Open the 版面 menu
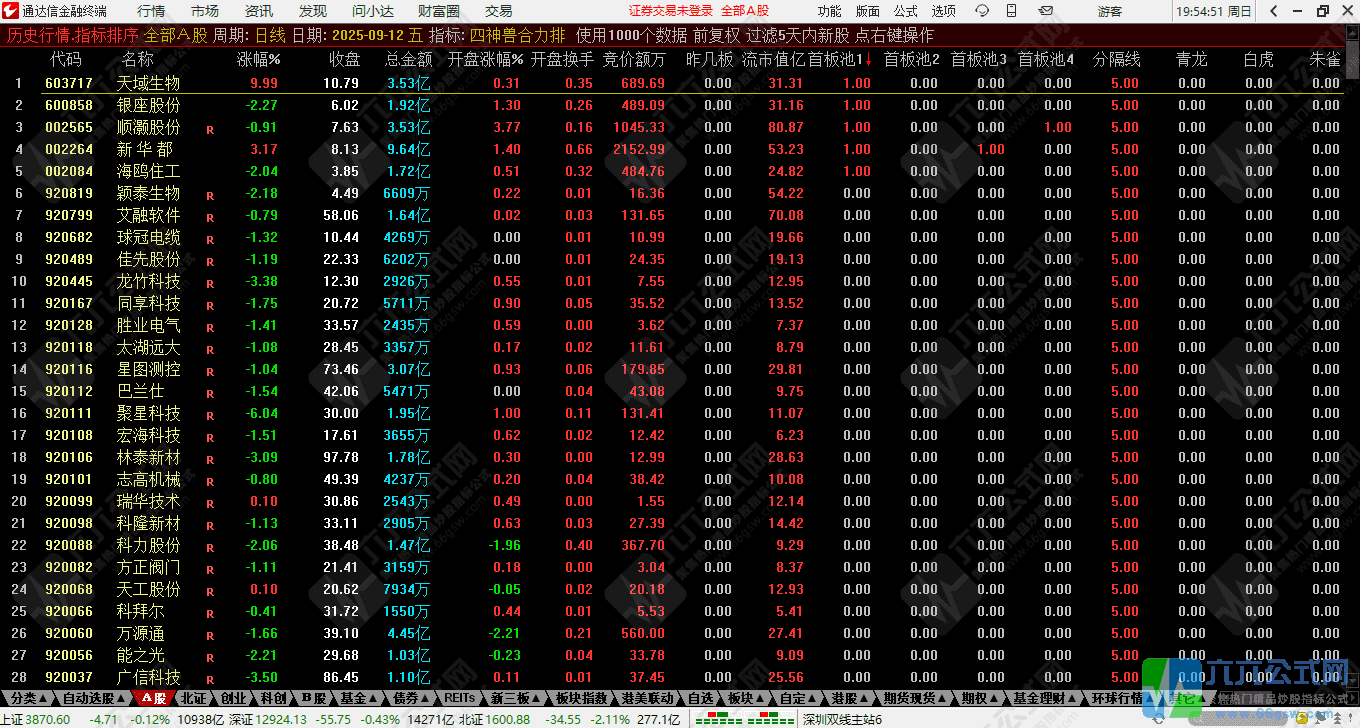The height and width of the screenshot is (728, 1360). (x=868, y=11)
